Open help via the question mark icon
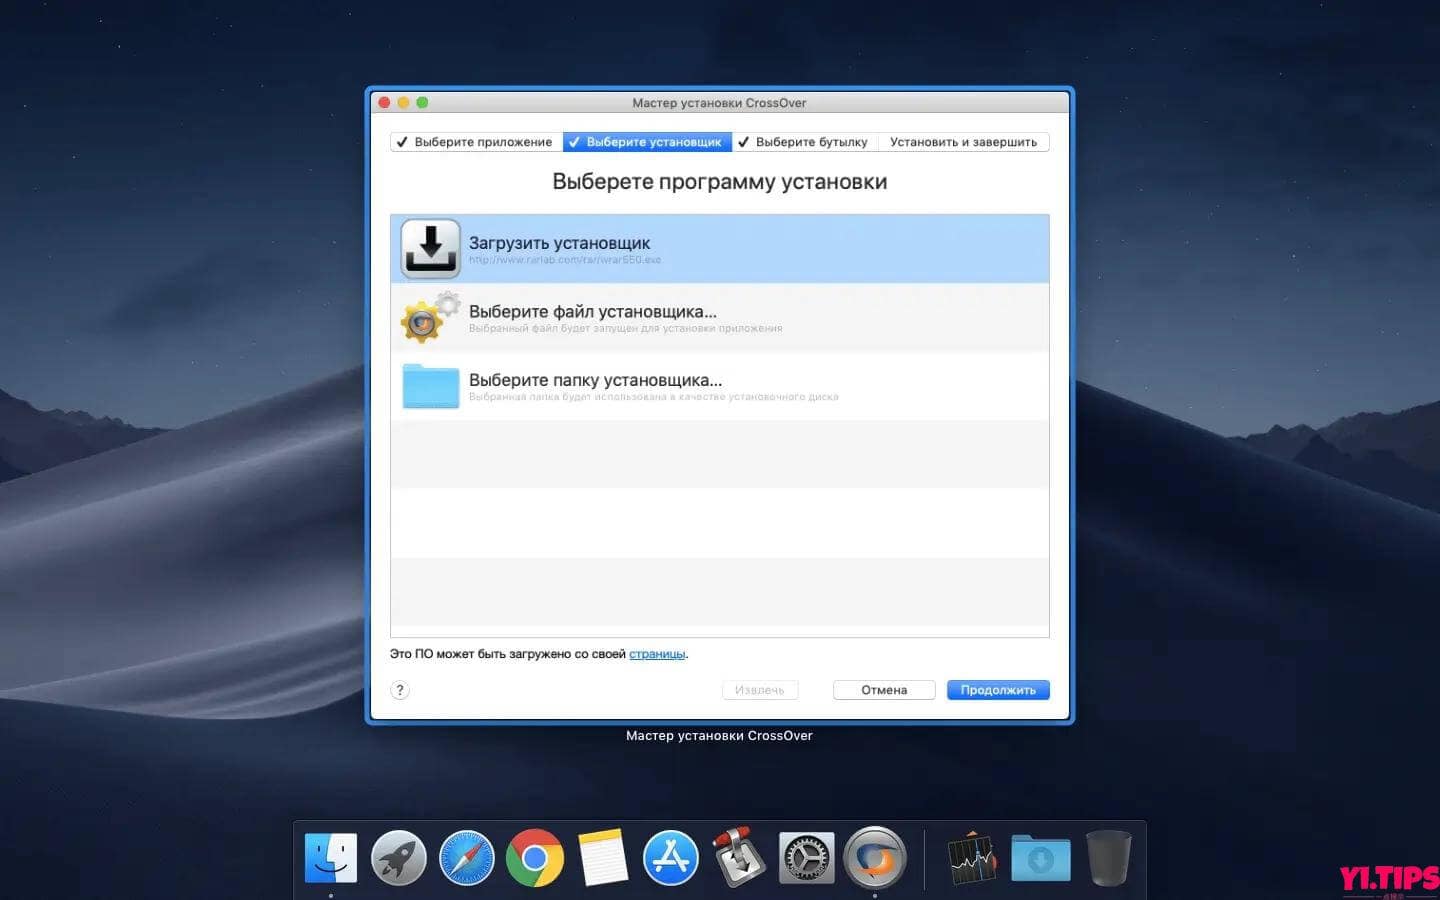Image resolution: width=1440 pixels, height=900 pixels. pos(400,689)
